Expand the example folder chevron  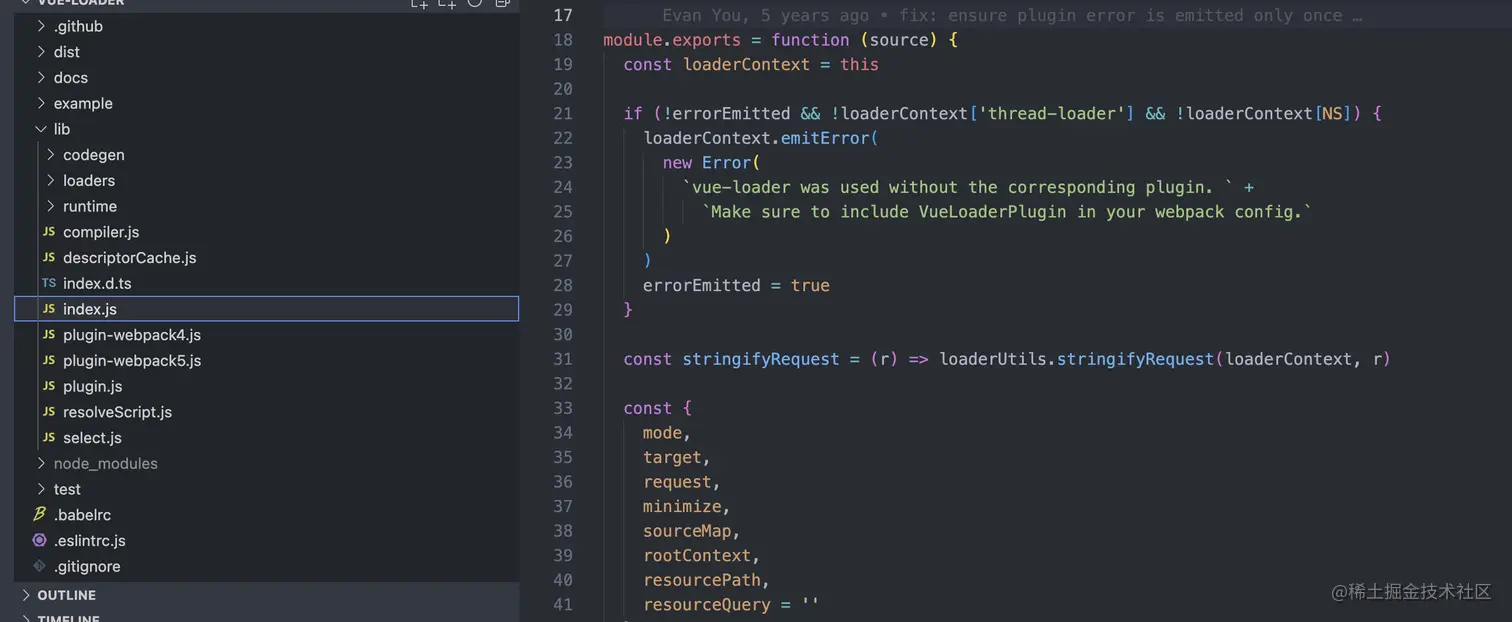41,103
